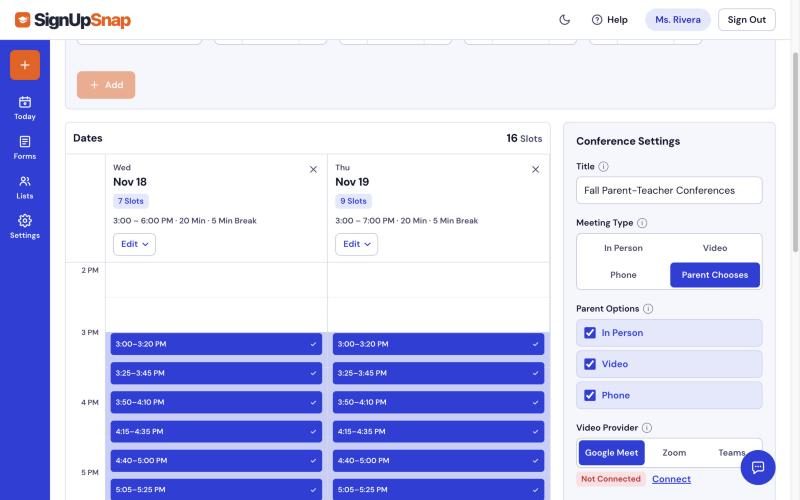
Task: Click the Meeting Type info icon
Action: click(642, 223)
